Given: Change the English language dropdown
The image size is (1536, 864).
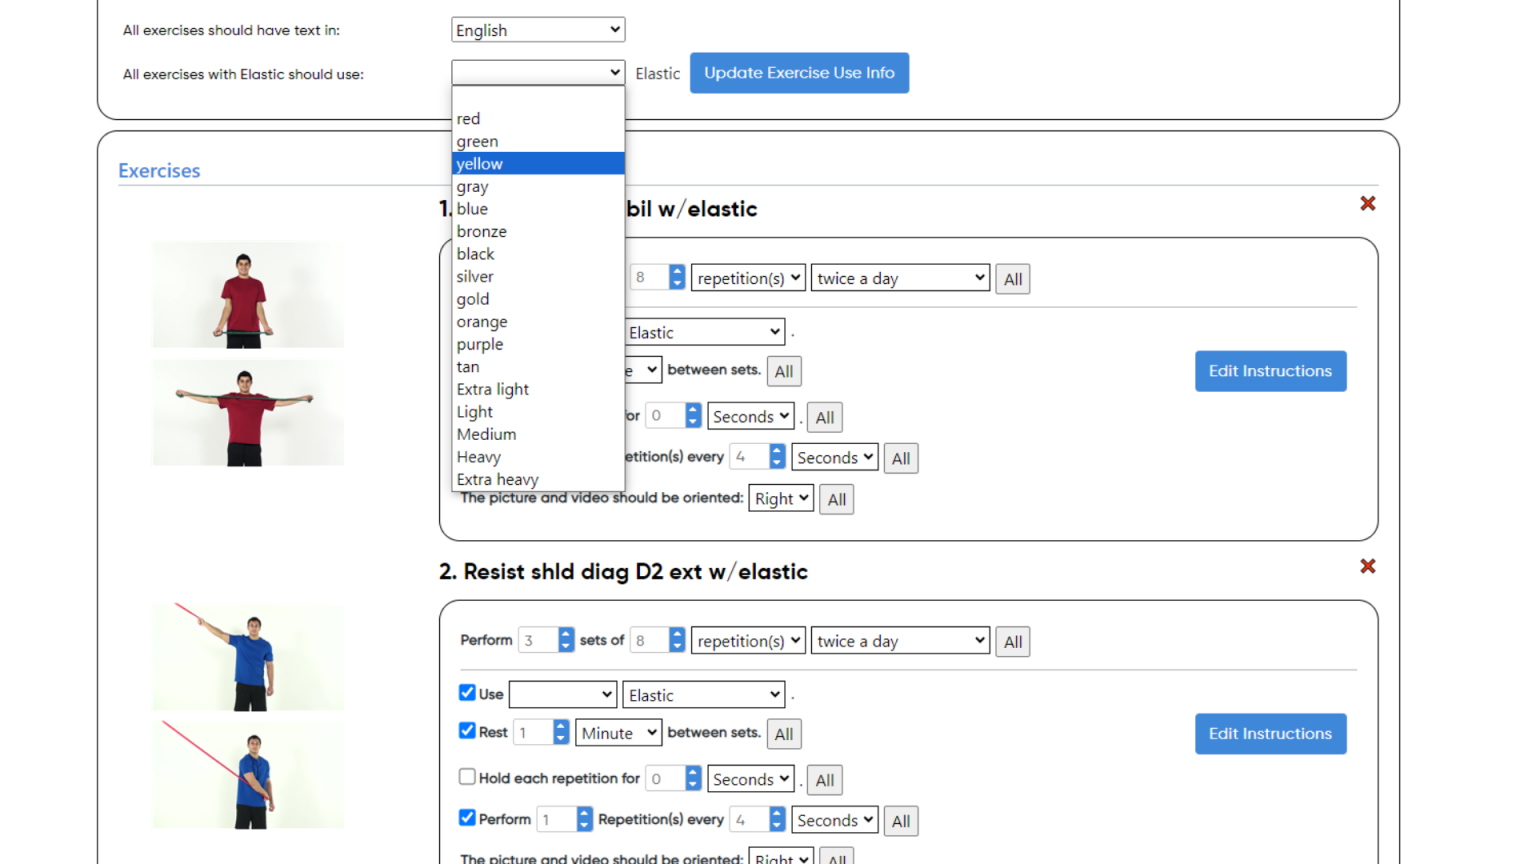Looking at the screenshot, I should [x=537, y=29].
